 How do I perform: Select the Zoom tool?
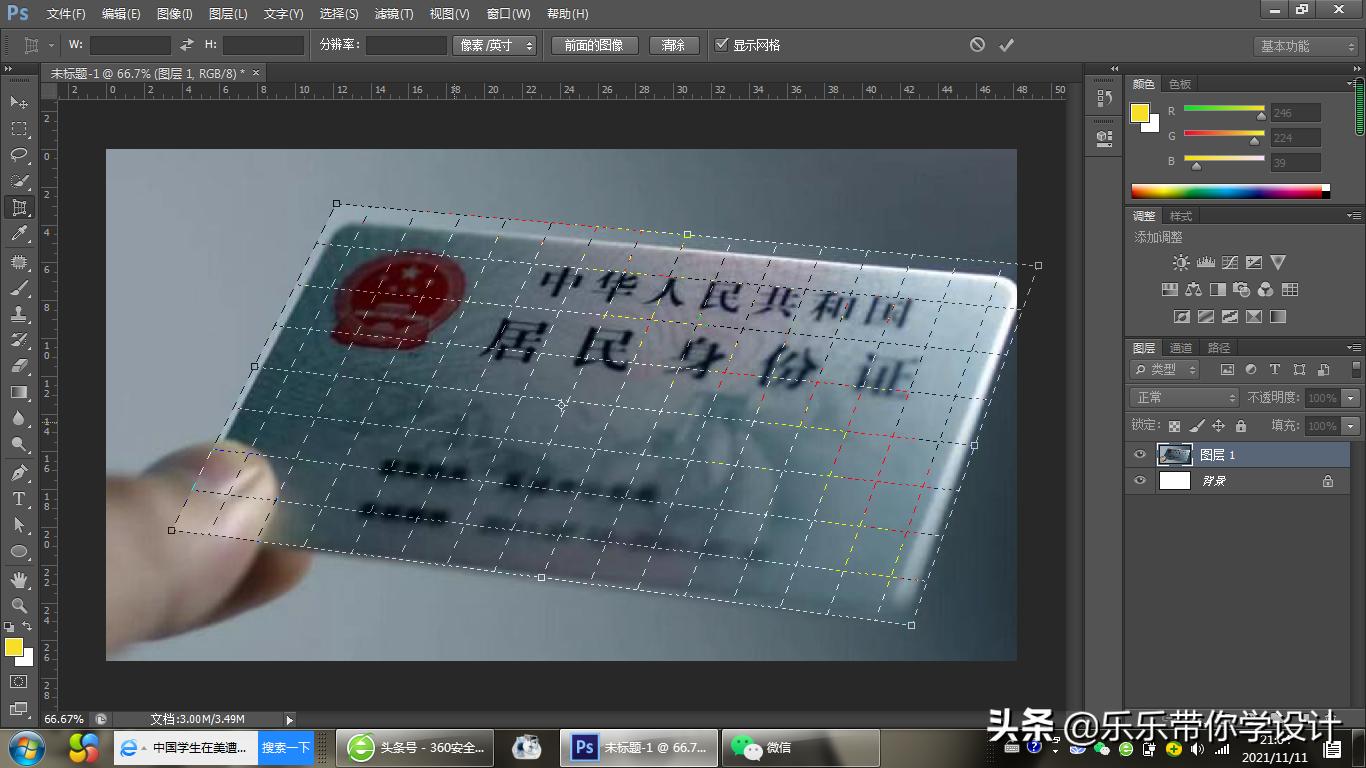[18, 605]
